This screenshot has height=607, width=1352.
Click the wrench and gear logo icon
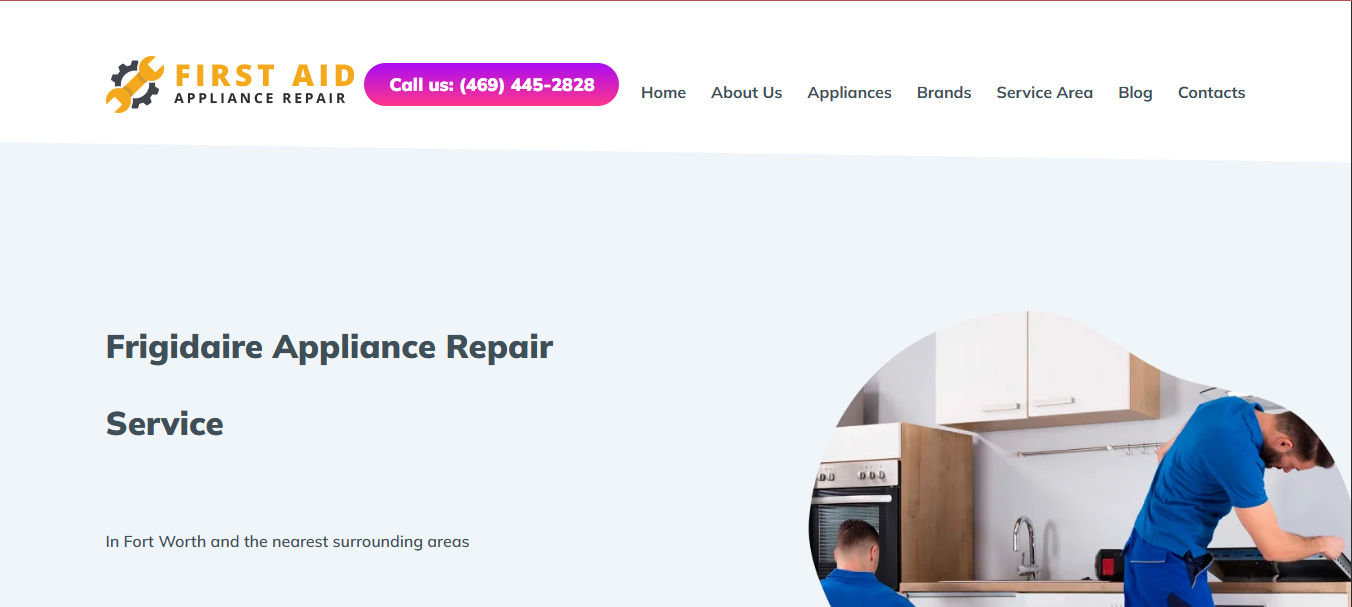[135, 84]
